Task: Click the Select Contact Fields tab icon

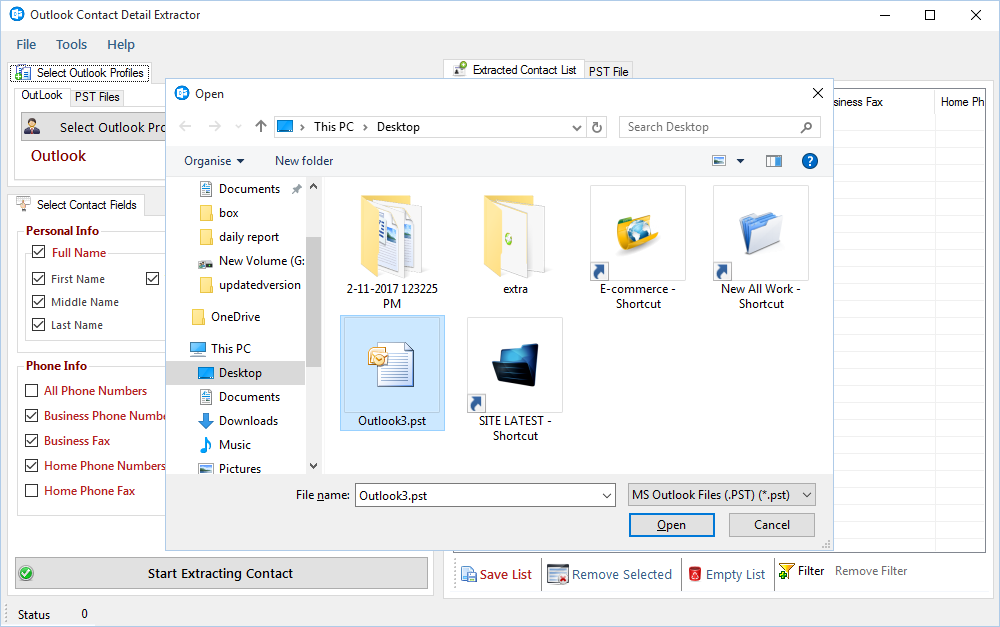Action: tap(23, 204)
